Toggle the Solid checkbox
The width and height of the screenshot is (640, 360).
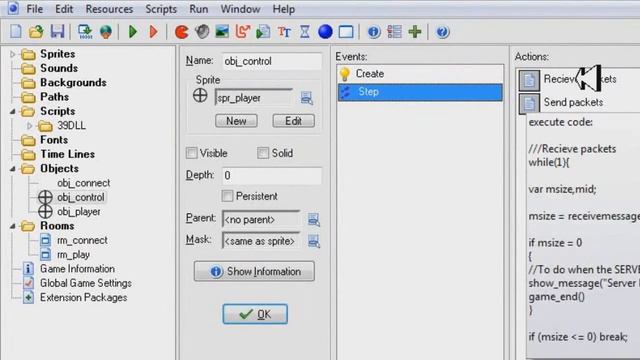click(263, 153)
